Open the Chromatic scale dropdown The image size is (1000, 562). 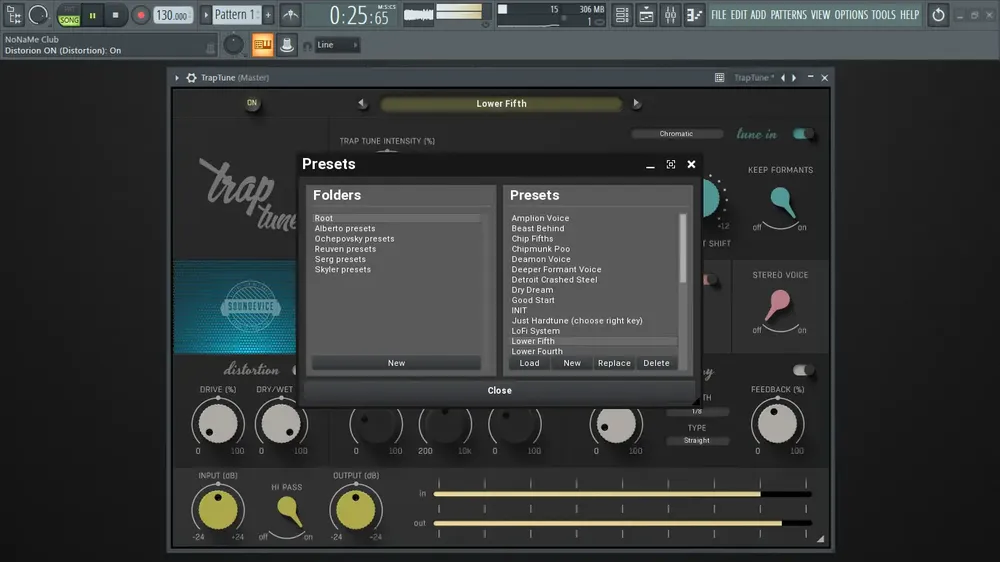[x=677, y=134]
